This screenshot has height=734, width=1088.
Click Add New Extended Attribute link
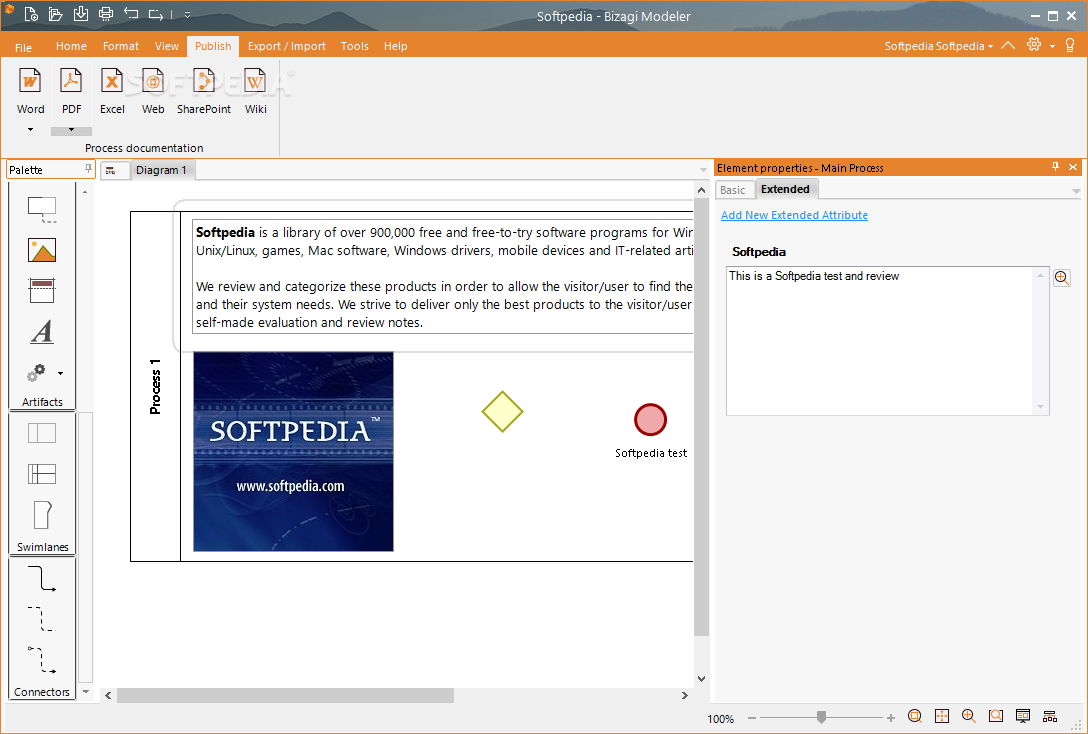(794, 215)
